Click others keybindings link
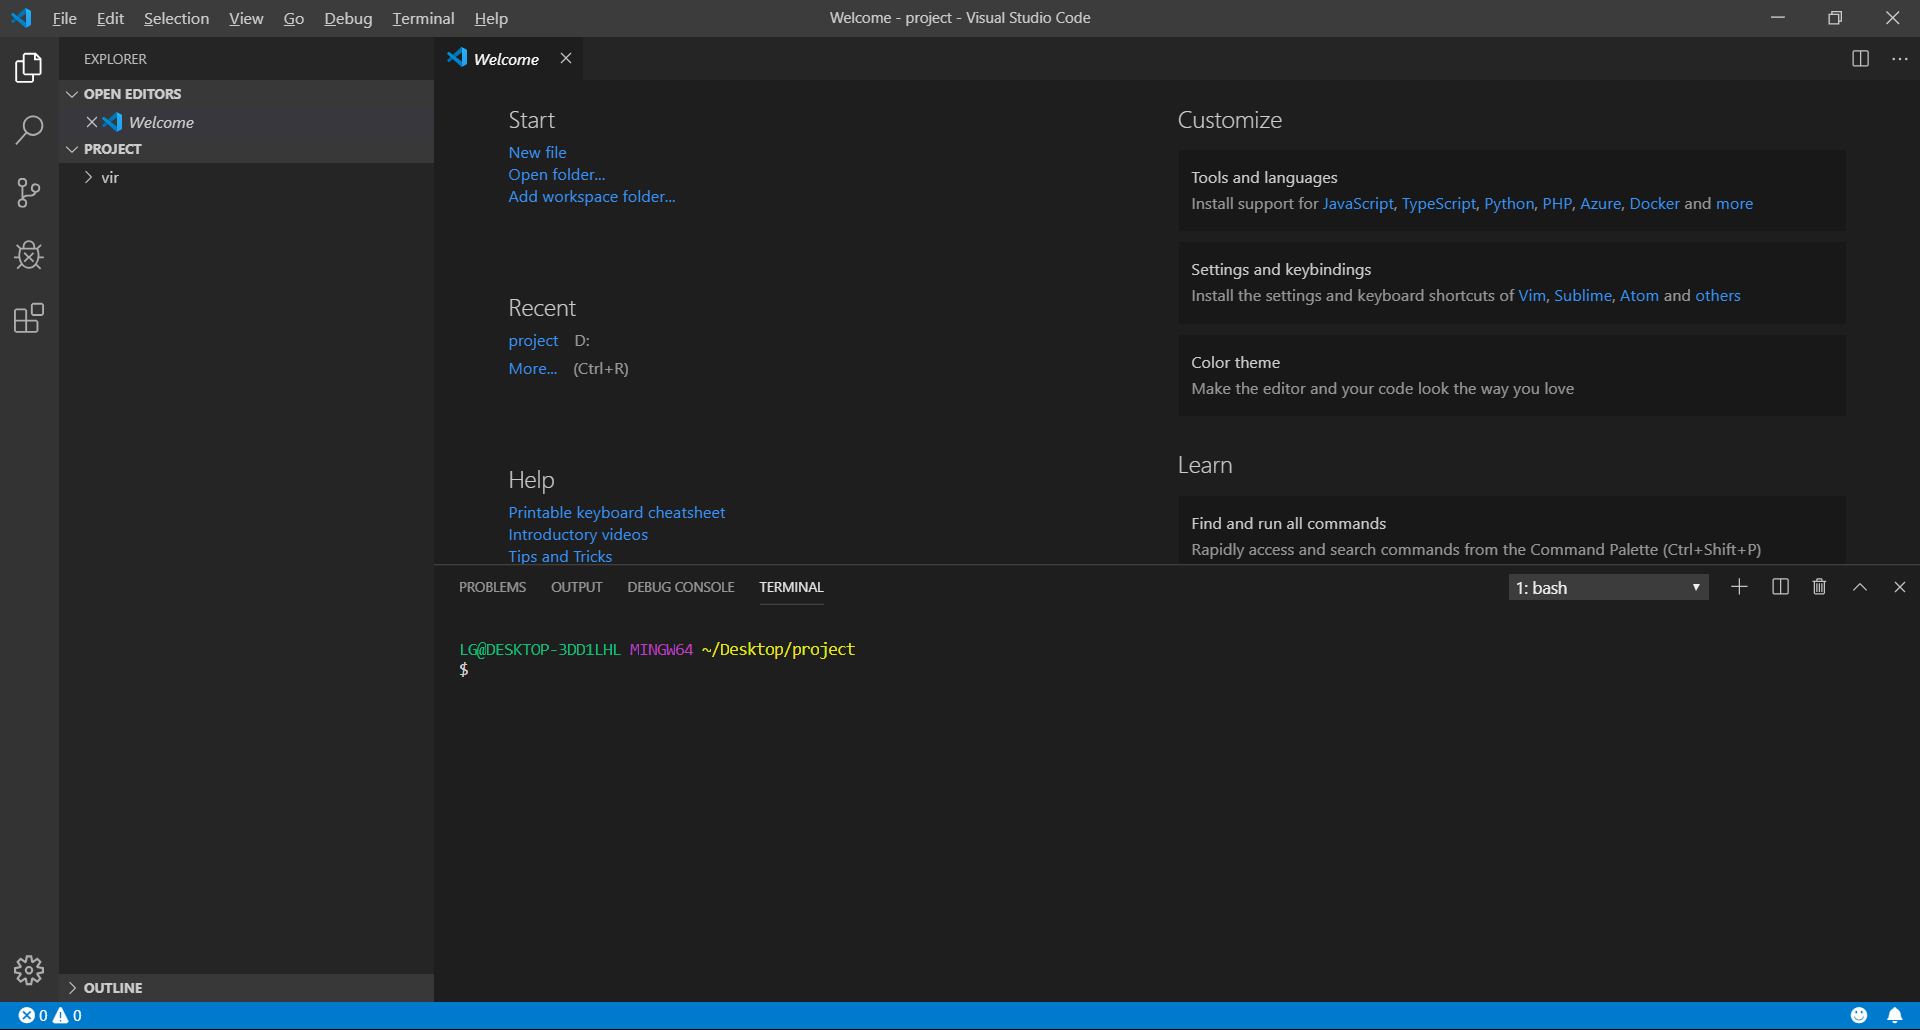Image resolution: width=1920 pixels, height=1030 pixels. (1717, 295)
